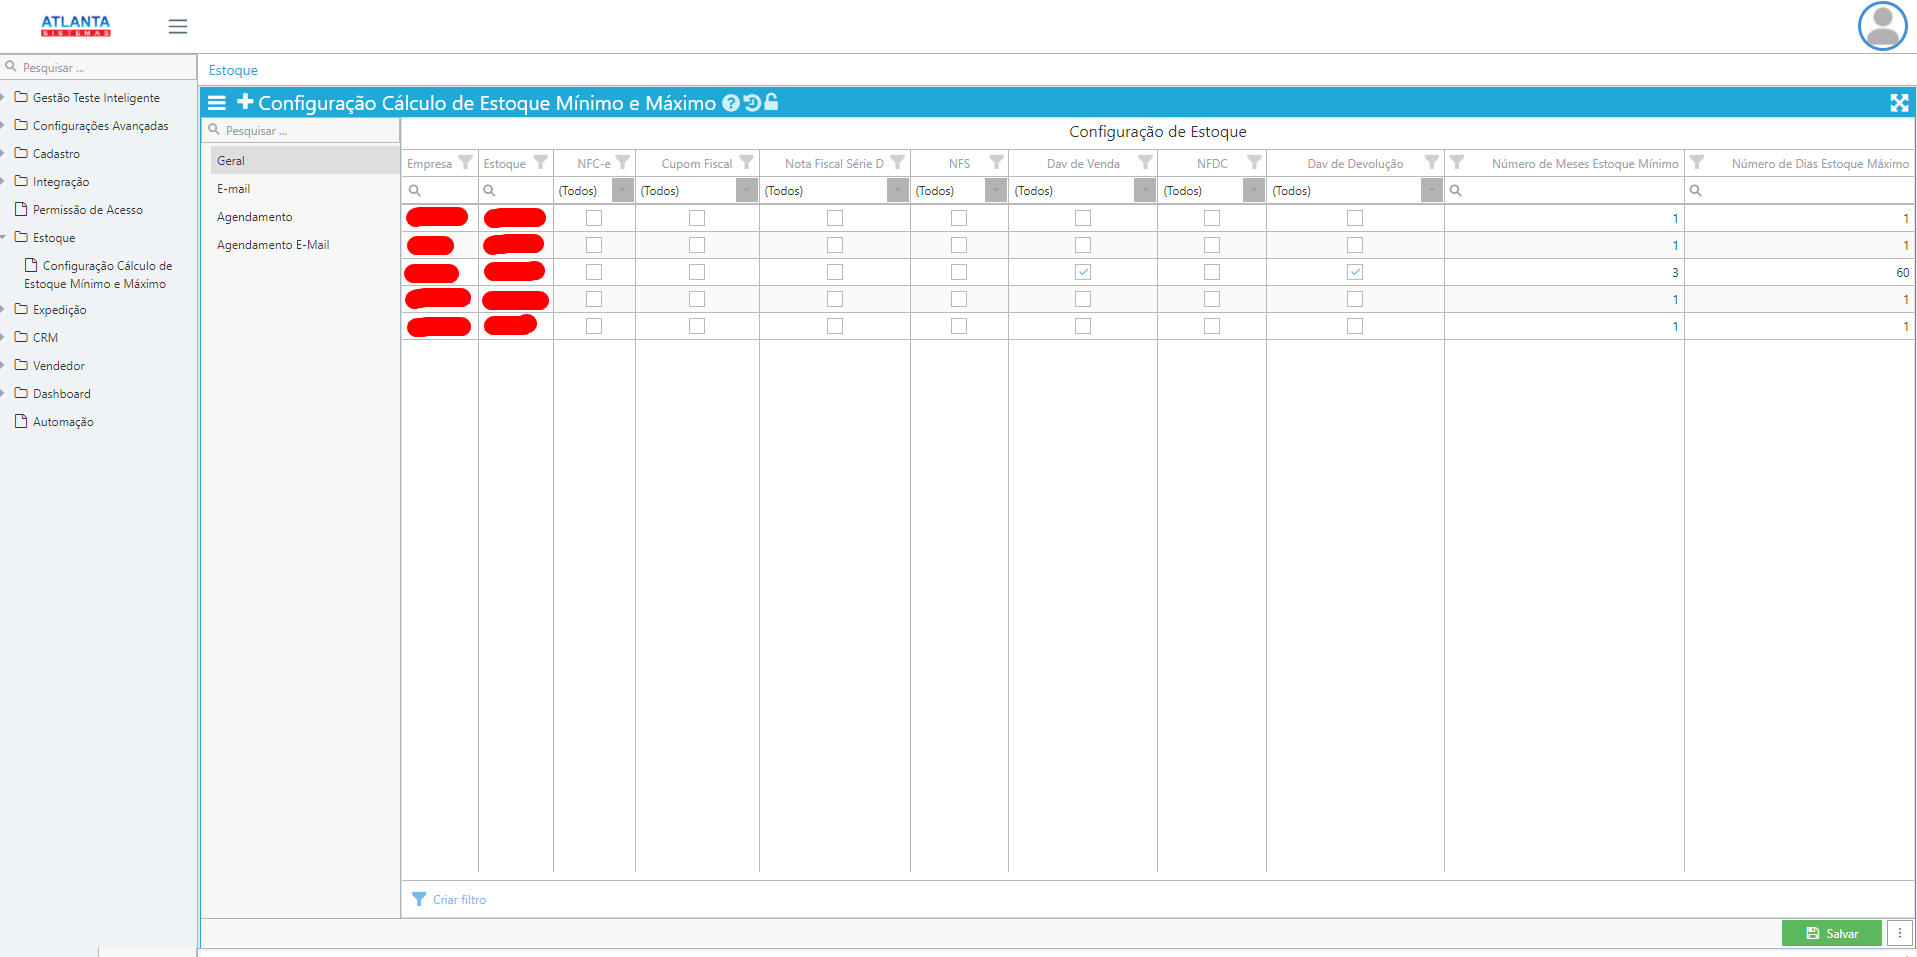The image size is (1917, 957).
Task: Click the unlock padlock icon
Action: [x=771, y=102]
